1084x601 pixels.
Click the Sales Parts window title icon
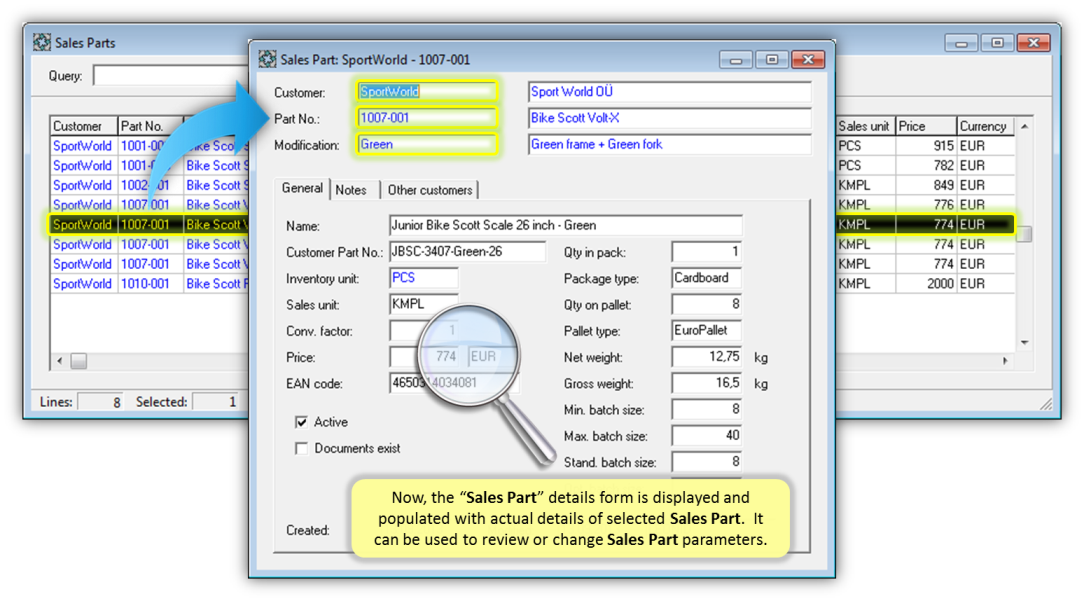coord(41,42)
